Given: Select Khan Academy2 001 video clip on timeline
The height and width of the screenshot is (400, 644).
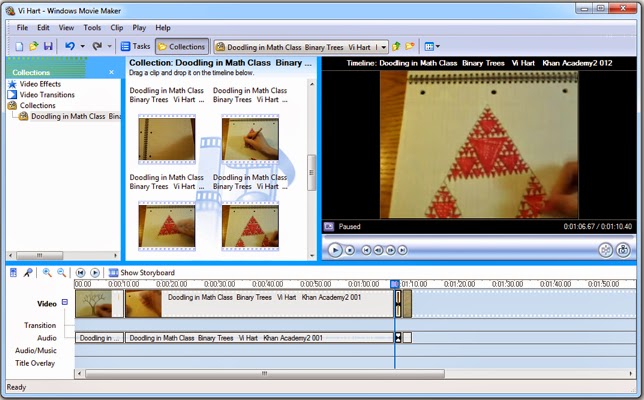Looking at the screenshot, I should (x=259, y=304).
